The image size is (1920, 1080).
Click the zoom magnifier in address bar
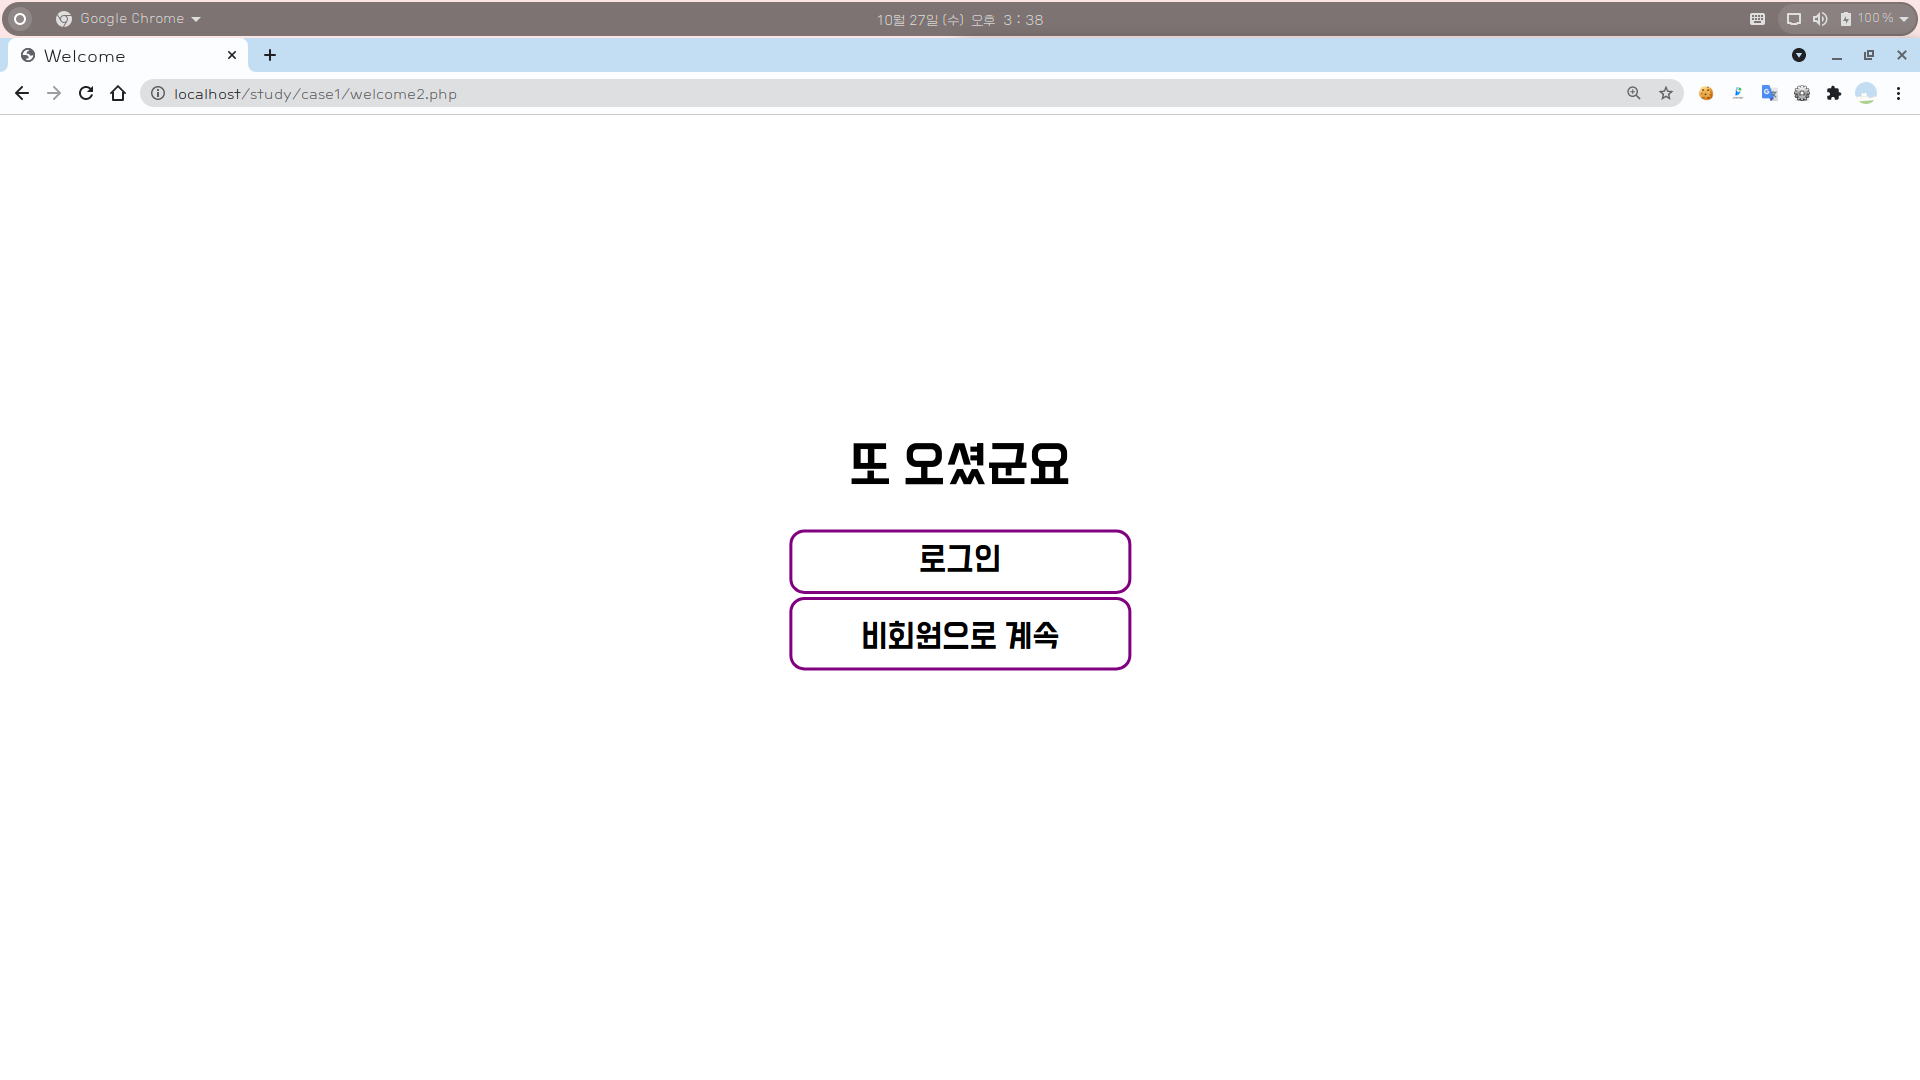click(1633, 93)
